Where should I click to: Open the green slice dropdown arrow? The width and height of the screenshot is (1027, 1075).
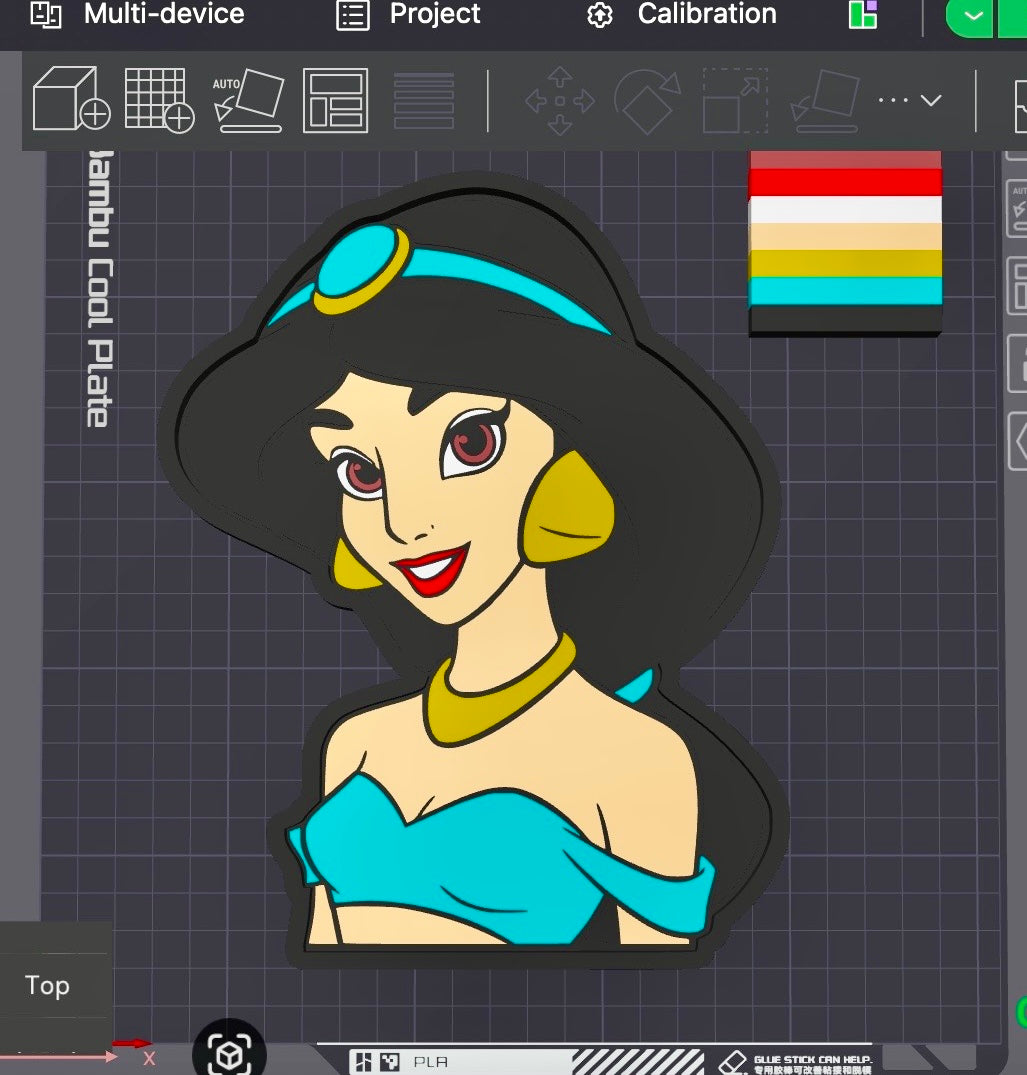point(973,15)
